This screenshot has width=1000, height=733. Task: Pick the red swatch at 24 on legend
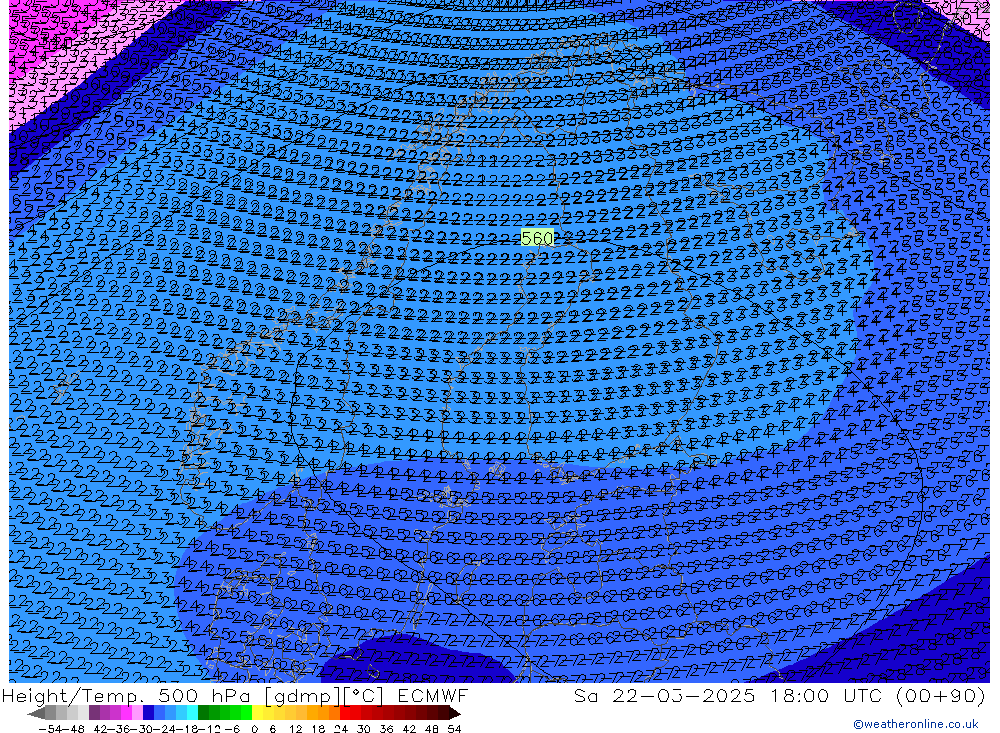point(345,713)
